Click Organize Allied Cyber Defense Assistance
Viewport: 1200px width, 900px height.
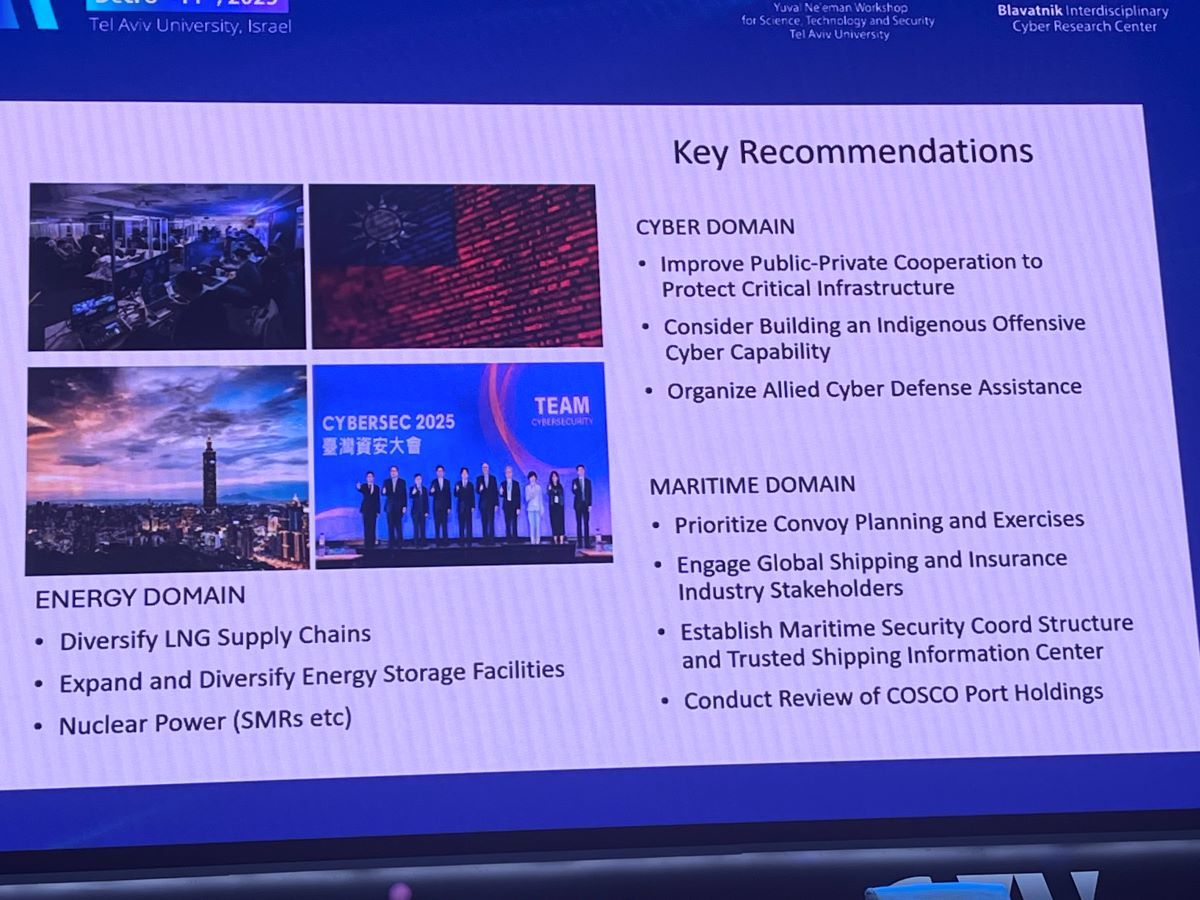pyautogui.click(x=874, y=388)
